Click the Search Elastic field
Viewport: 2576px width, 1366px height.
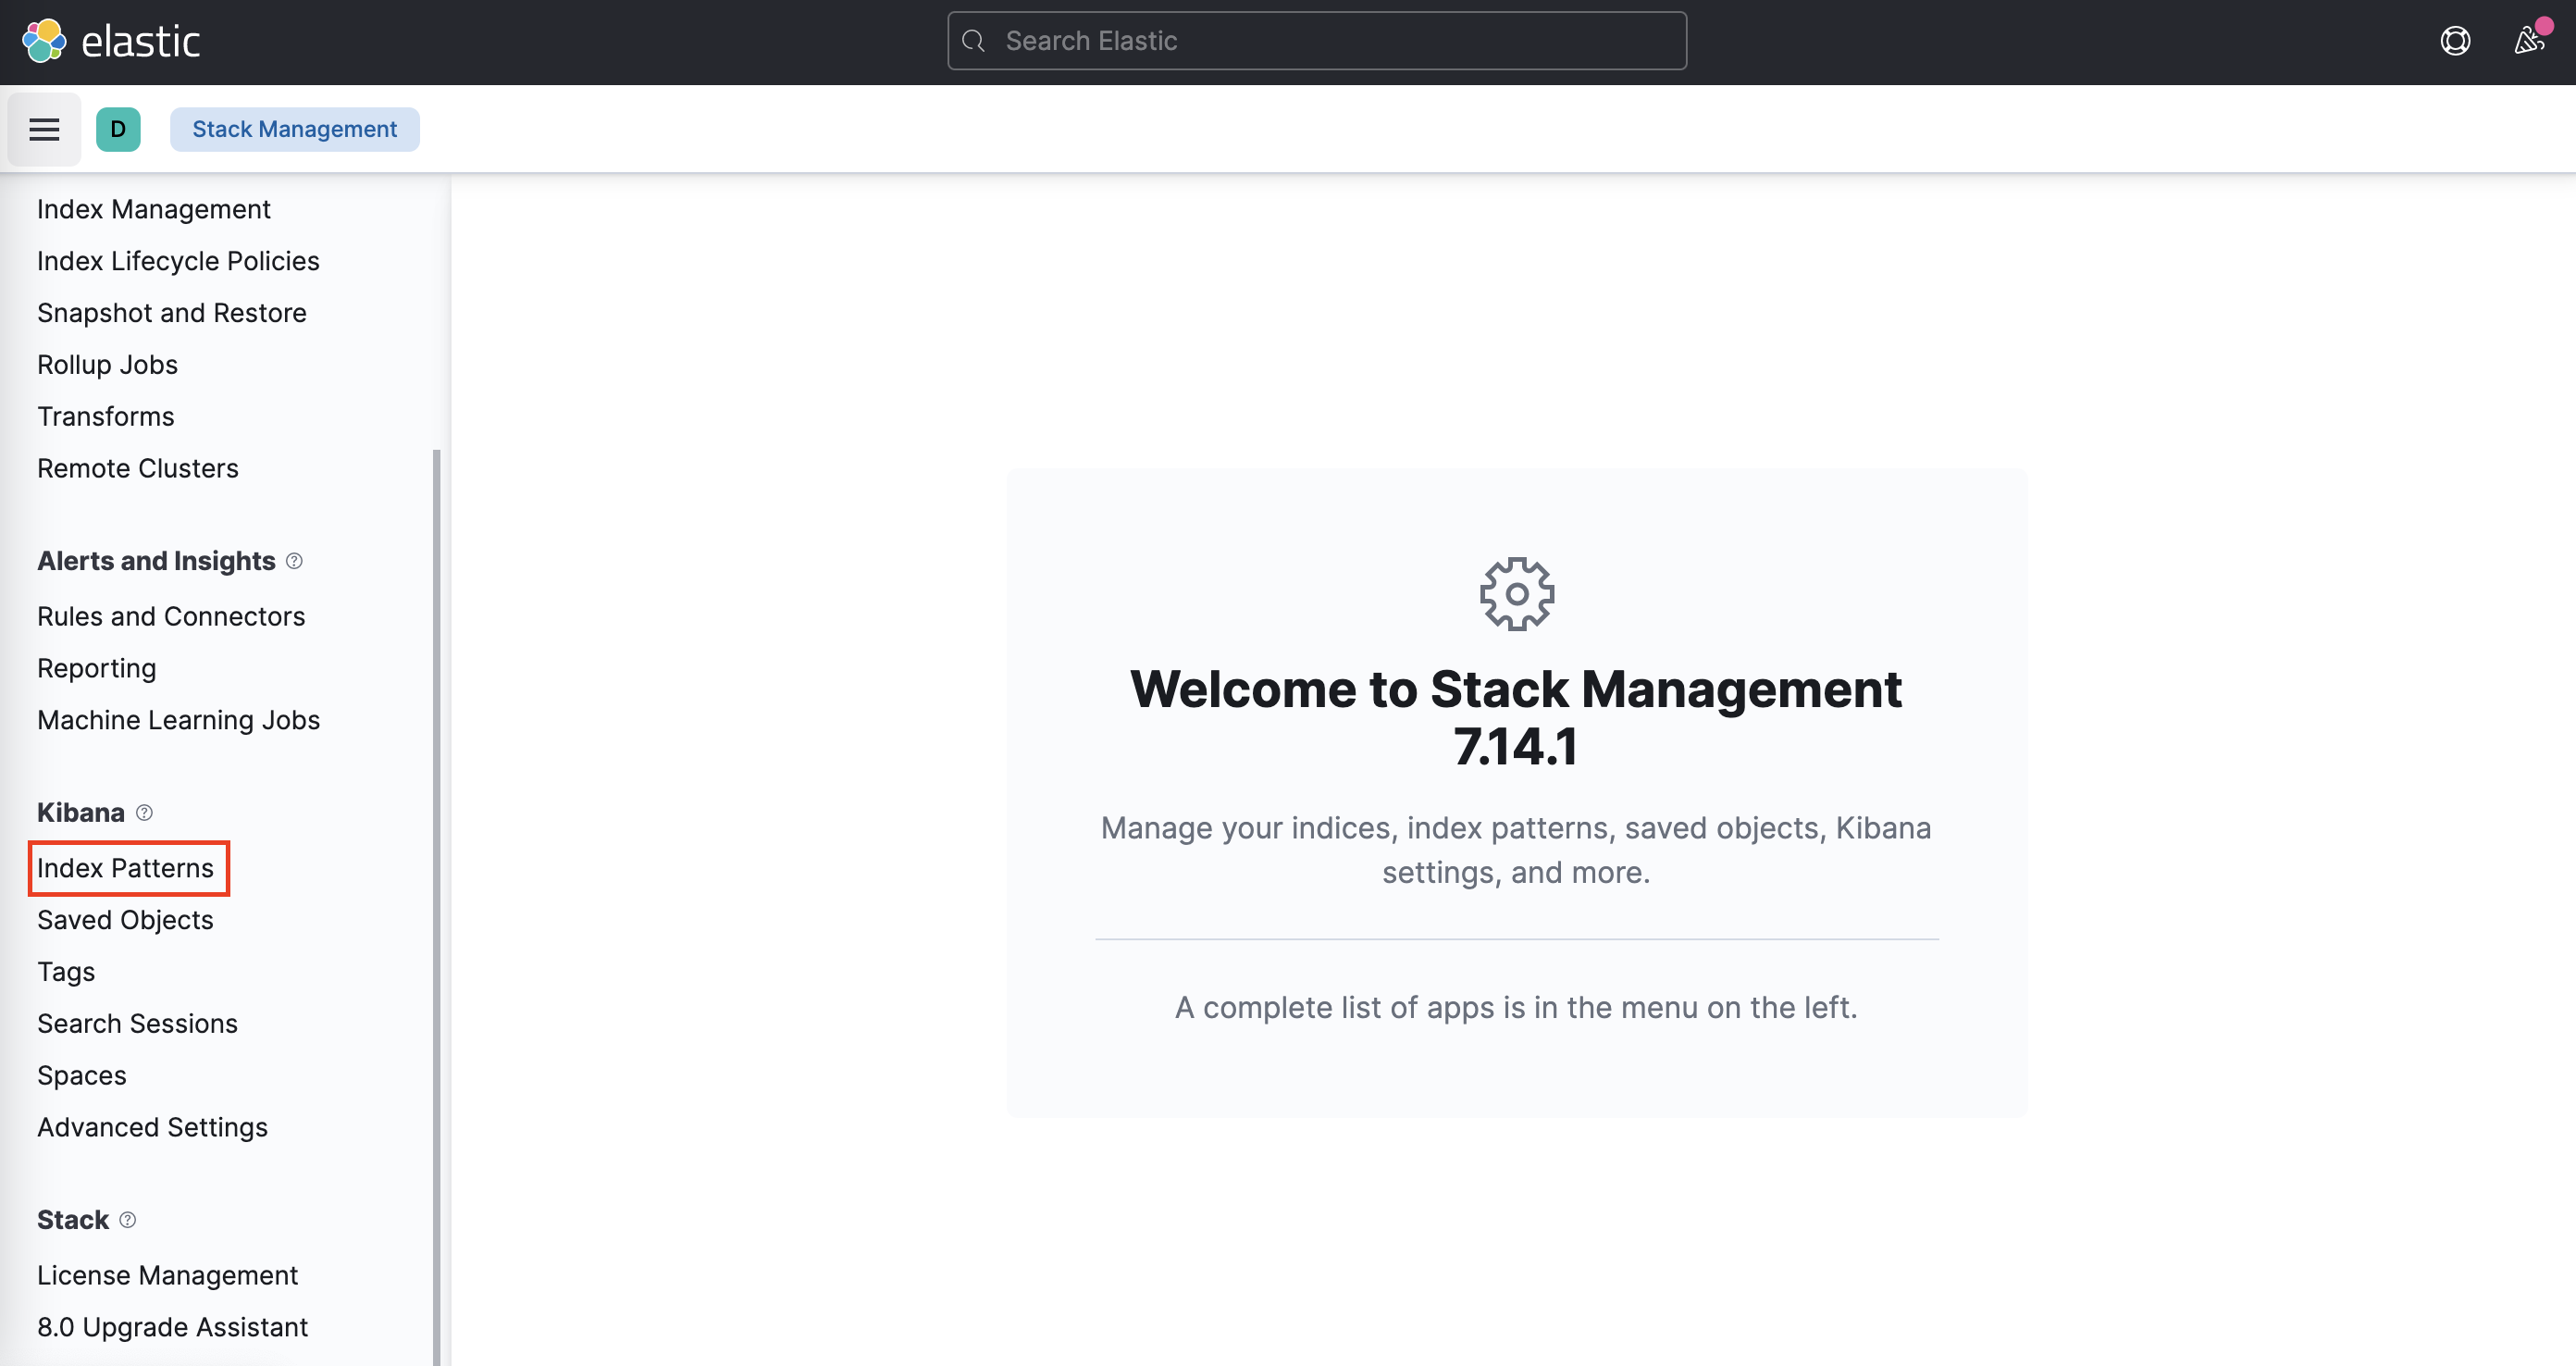click(1317, 41)
